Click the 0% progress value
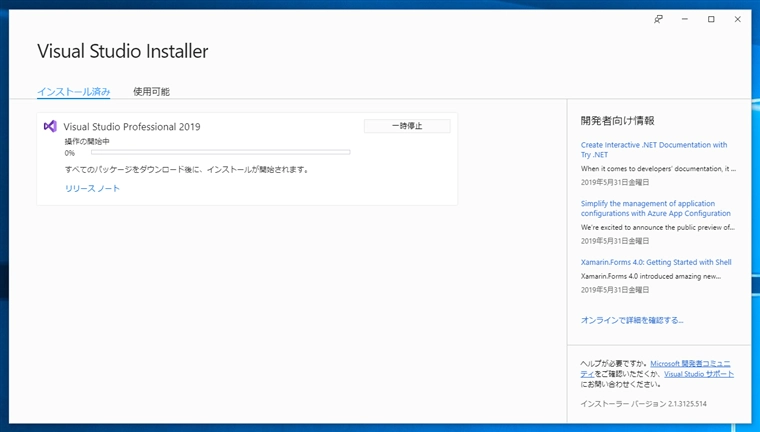Image resolution: width=760 pixels, height=432 pixels. tap(70, 153)
